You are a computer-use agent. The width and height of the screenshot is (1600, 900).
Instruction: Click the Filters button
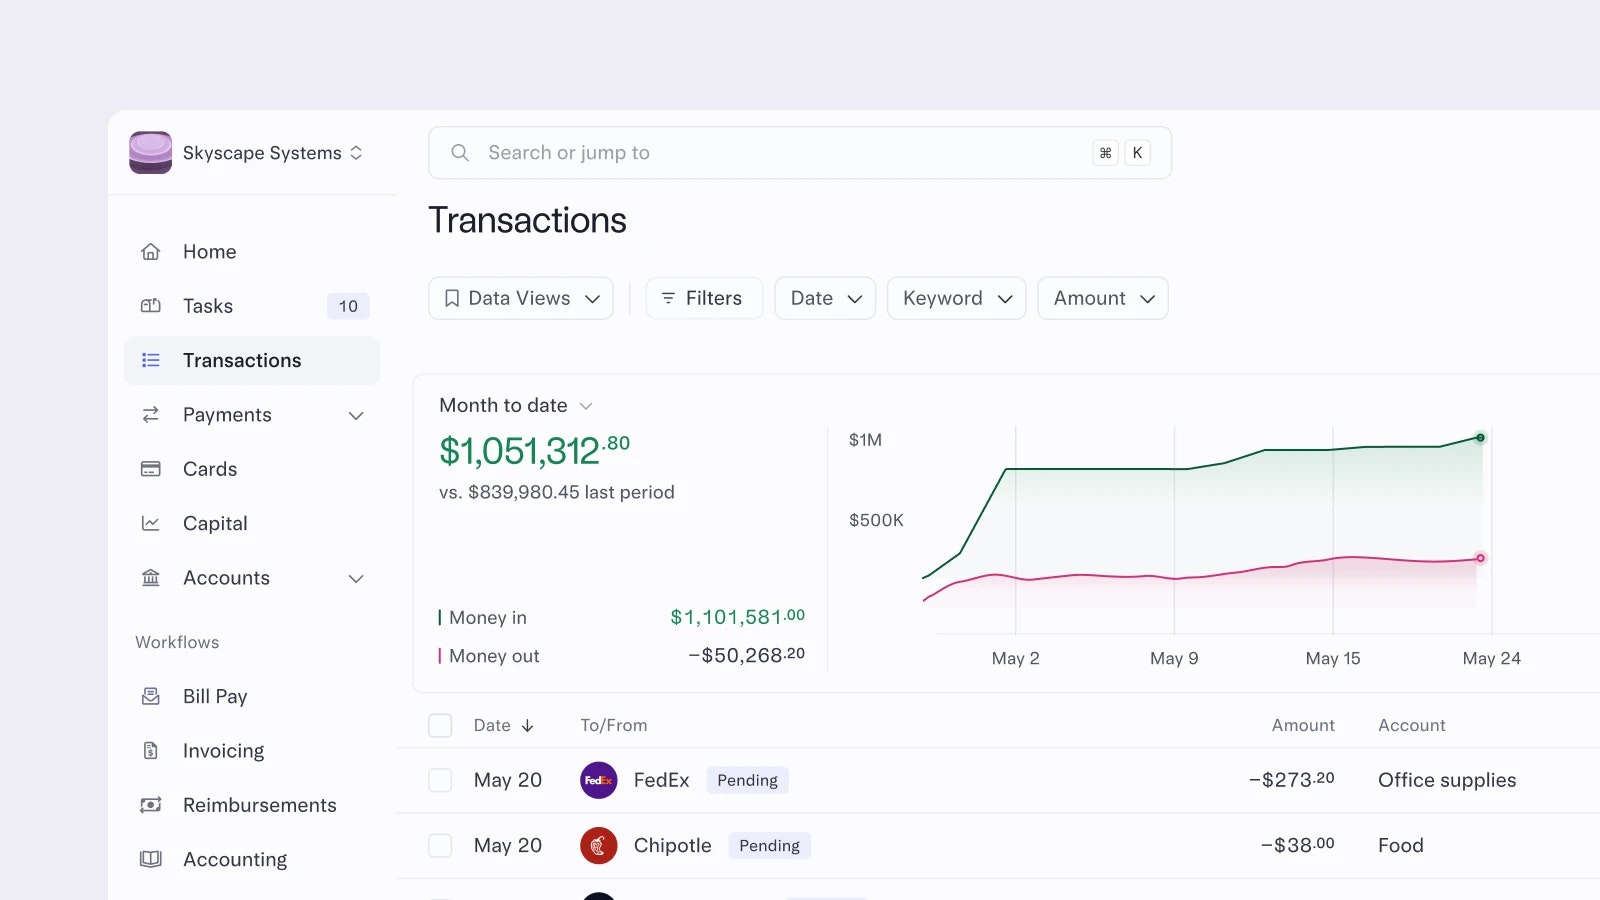[x=704, y=298]
